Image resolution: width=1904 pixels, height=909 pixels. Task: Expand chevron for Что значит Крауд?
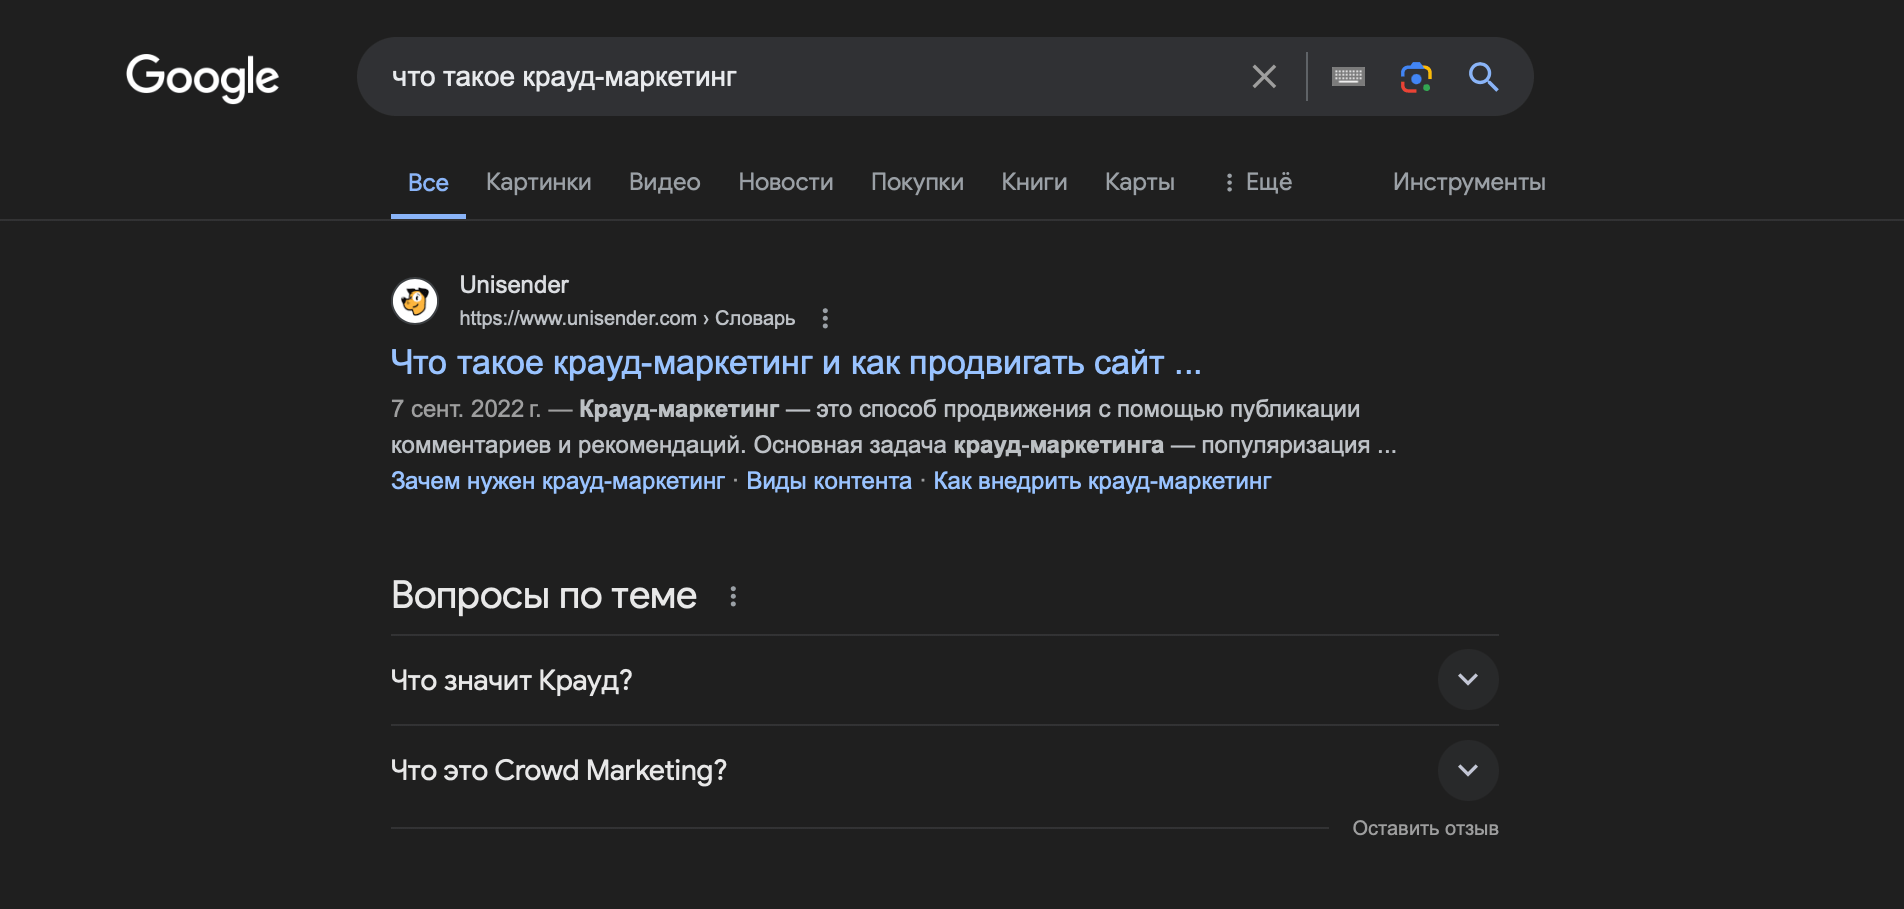point(1468,680)
